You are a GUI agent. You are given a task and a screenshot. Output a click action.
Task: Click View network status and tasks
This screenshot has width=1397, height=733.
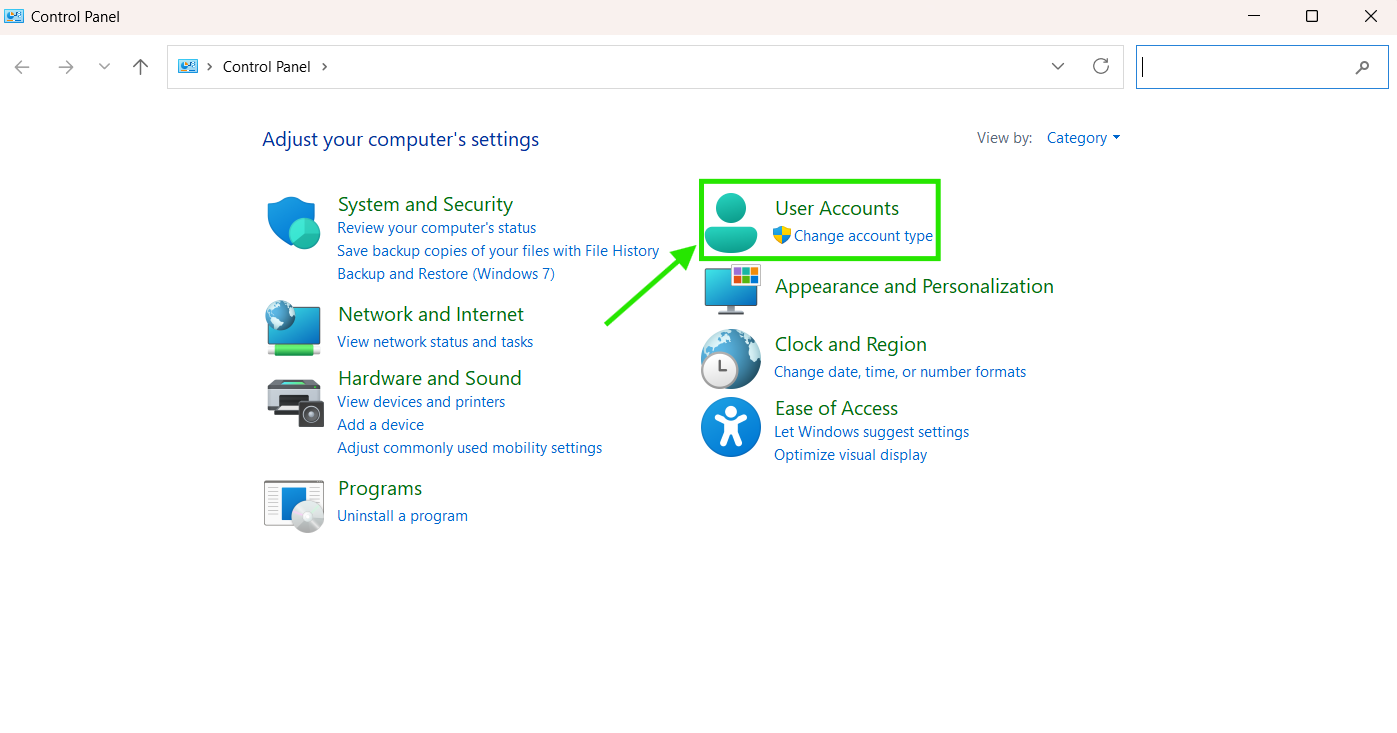click(x=435, y=342)
